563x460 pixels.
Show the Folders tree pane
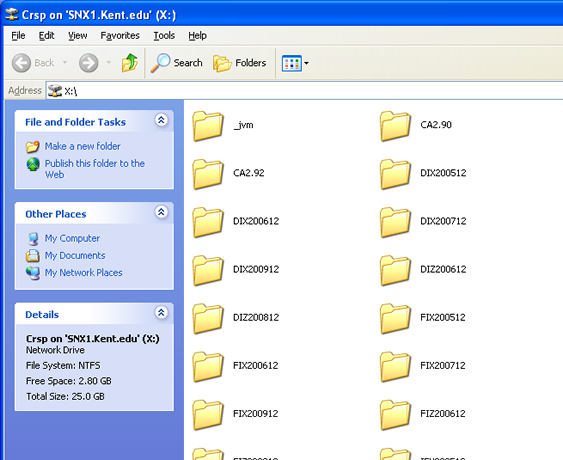239,63
